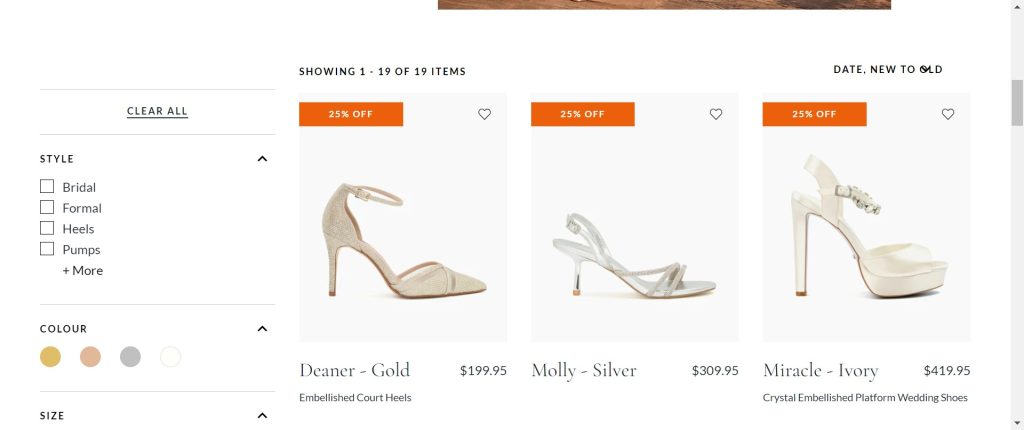
Task: Check the Bridal style filter
Action: pyautogui.click(x=47, y=187)
